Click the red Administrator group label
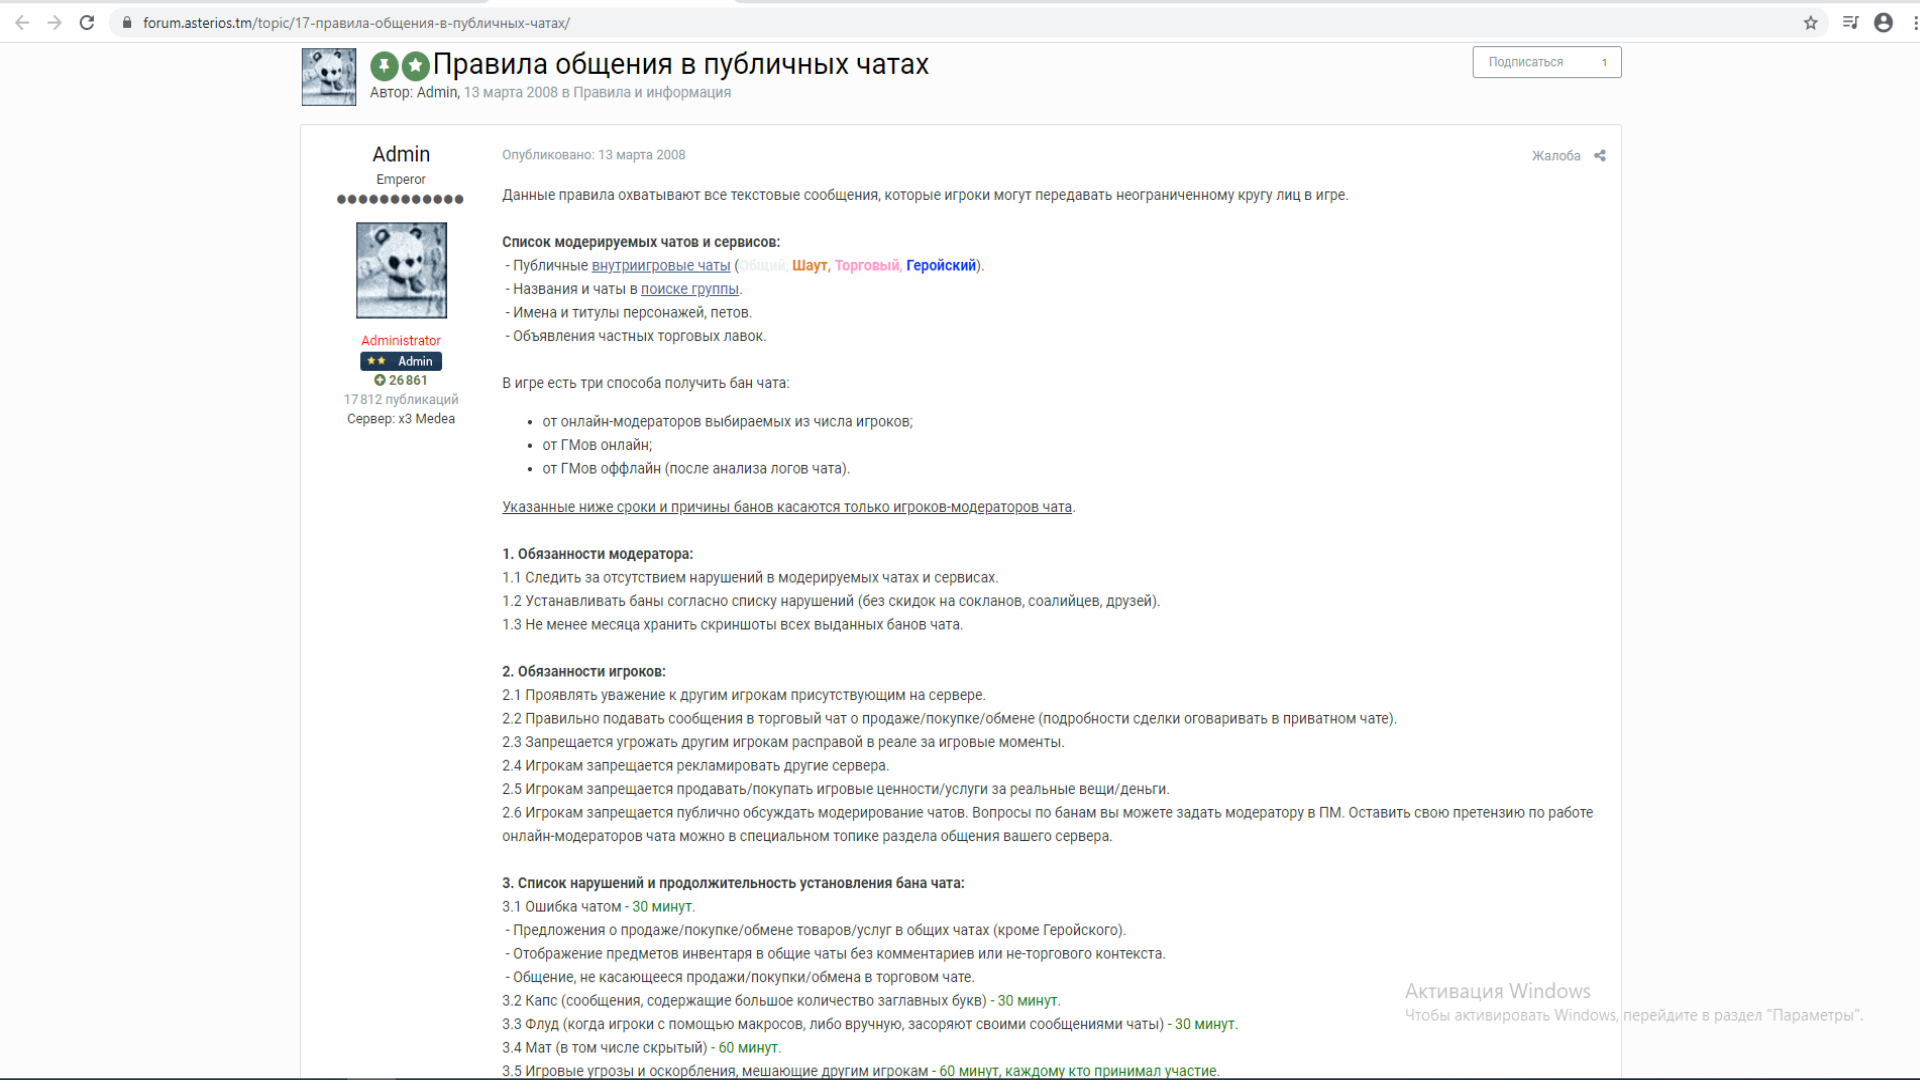The height and width of the screenshot is (1080, 1920). [401, 340]
